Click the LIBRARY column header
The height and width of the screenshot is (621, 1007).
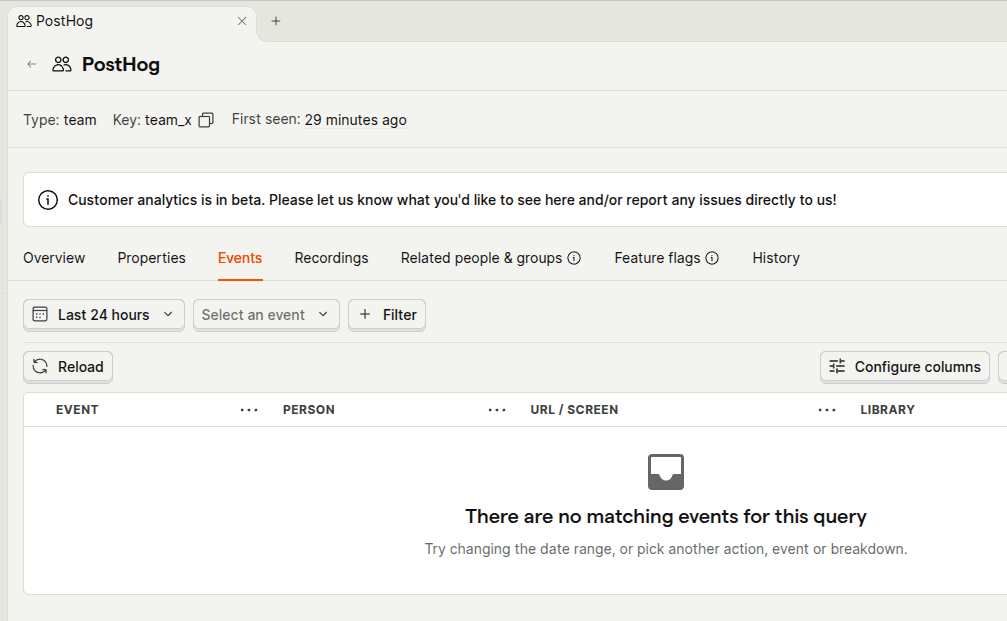[x=888, y=410]
